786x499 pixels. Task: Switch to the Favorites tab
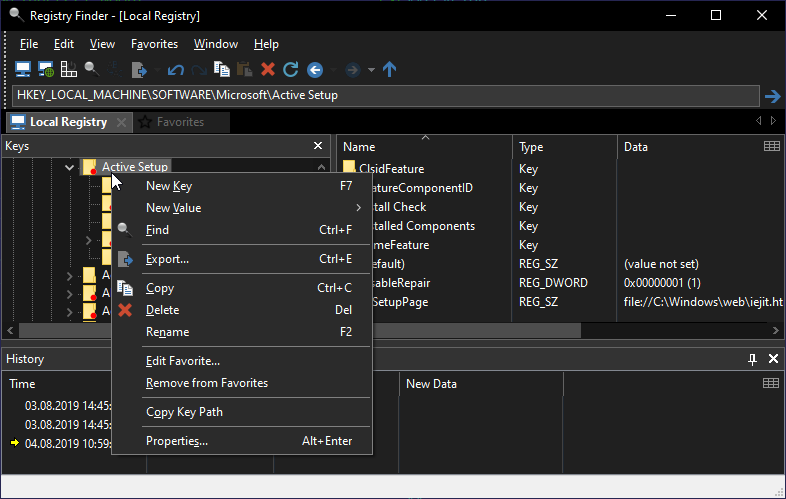(180, 122)
